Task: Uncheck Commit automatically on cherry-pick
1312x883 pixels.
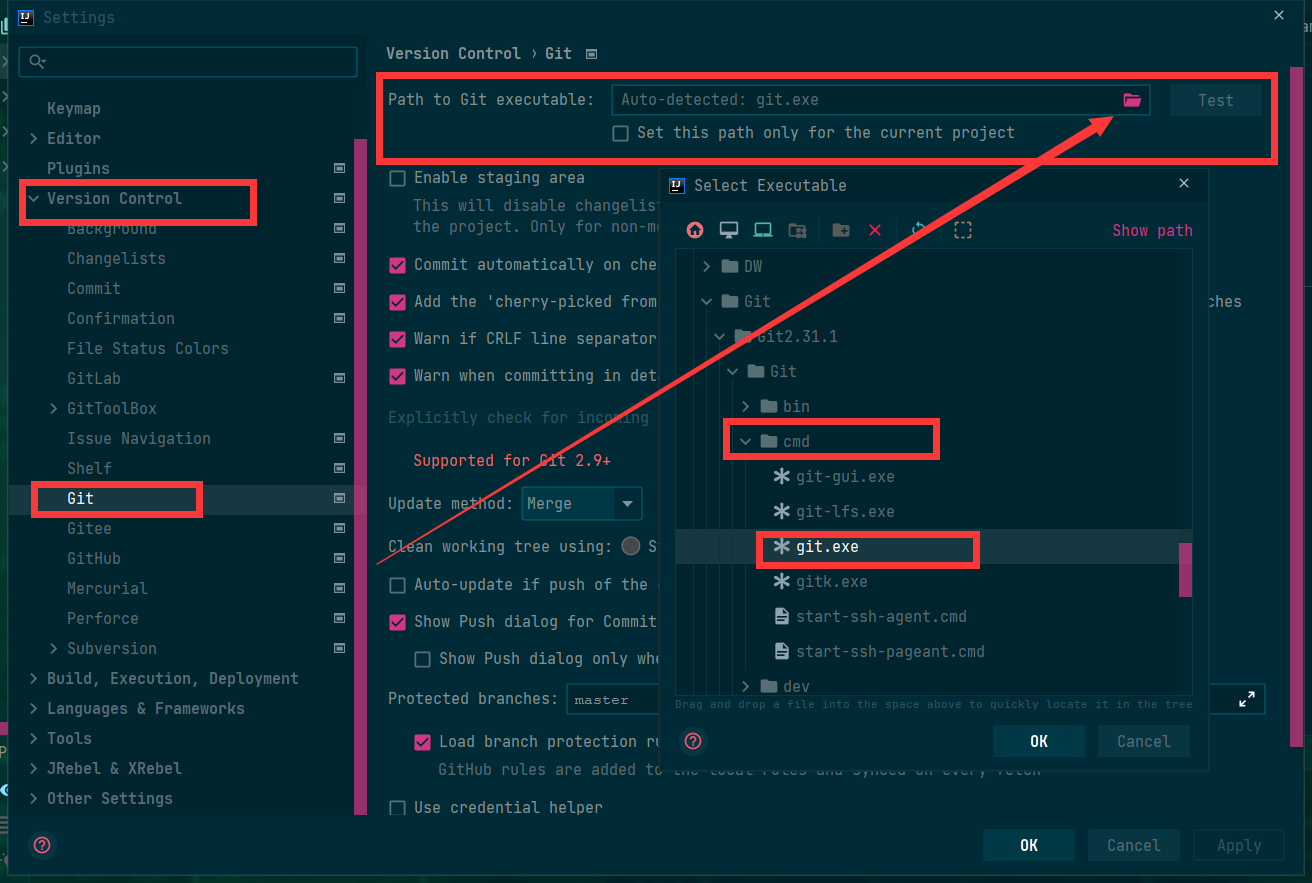Action: [397, 265]
